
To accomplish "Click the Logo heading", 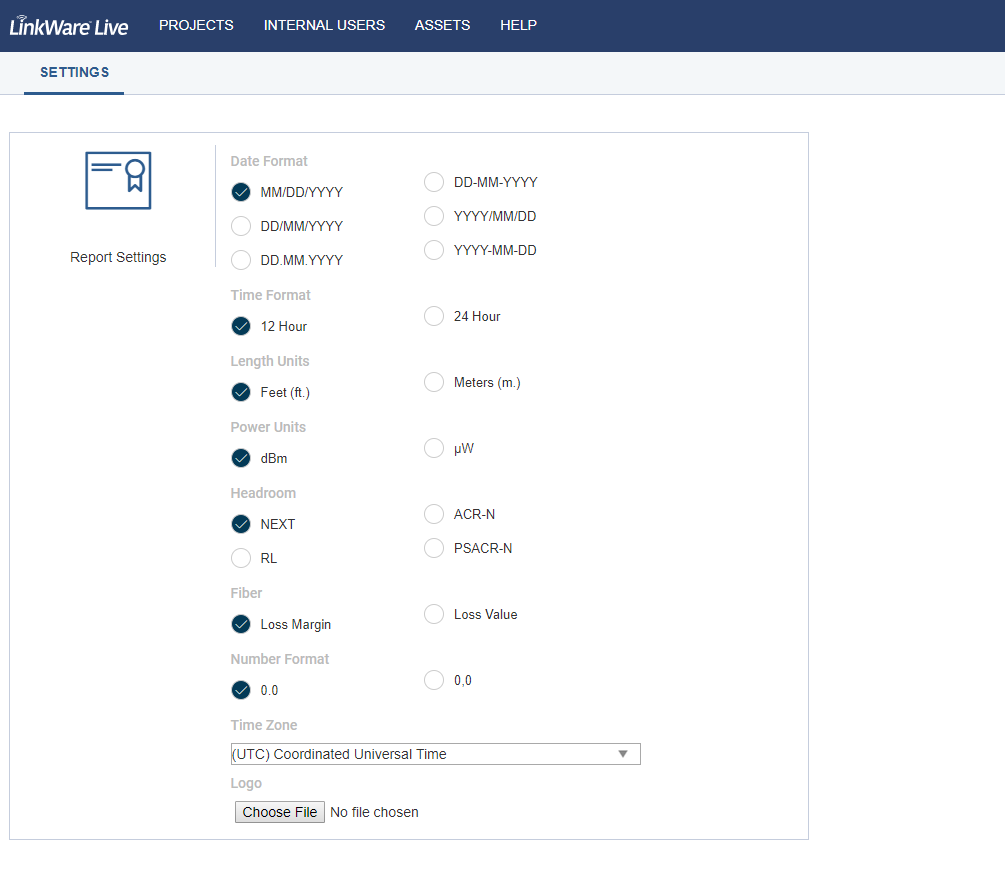I will click(x=246, y=783).
